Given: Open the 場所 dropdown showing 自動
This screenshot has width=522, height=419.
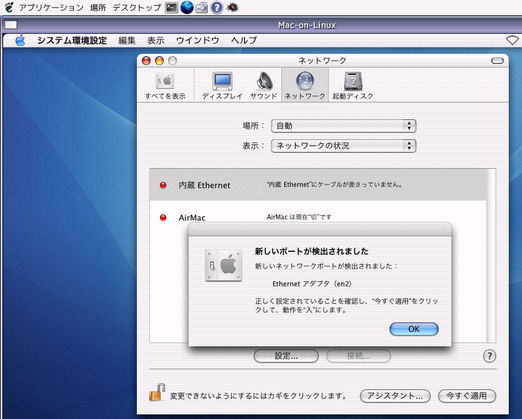Looking at the screenshot, I should pyautogui.click(x=344, y=126).
